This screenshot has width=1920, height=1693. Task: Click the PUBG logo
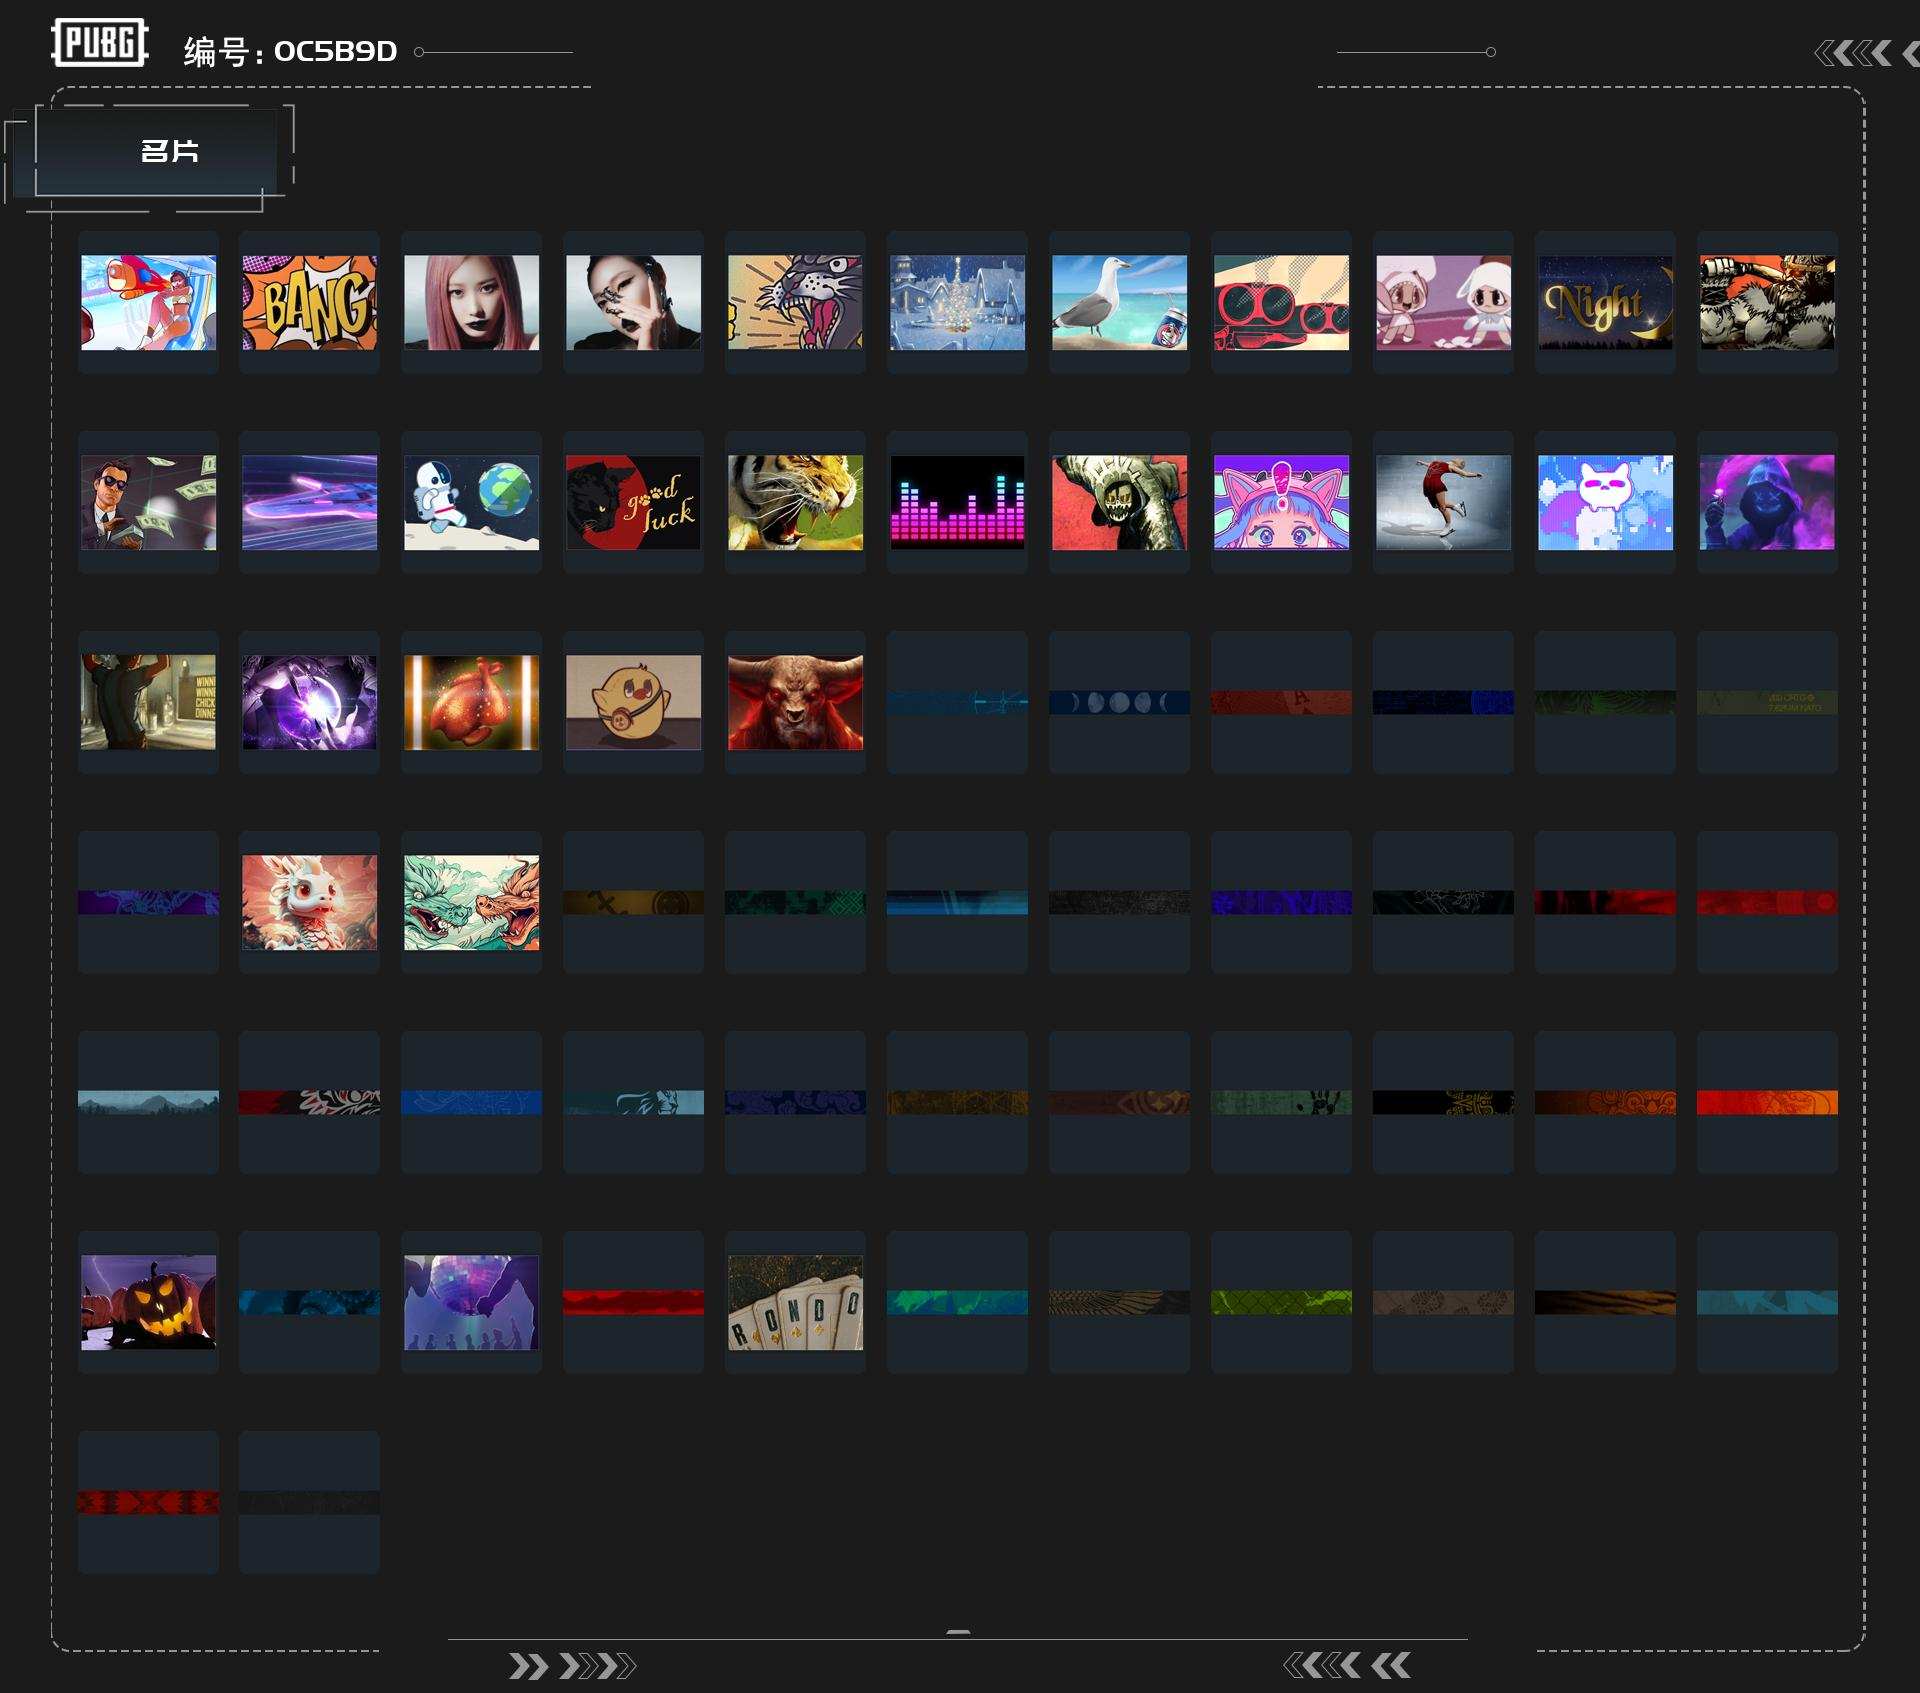coord(100,43)
